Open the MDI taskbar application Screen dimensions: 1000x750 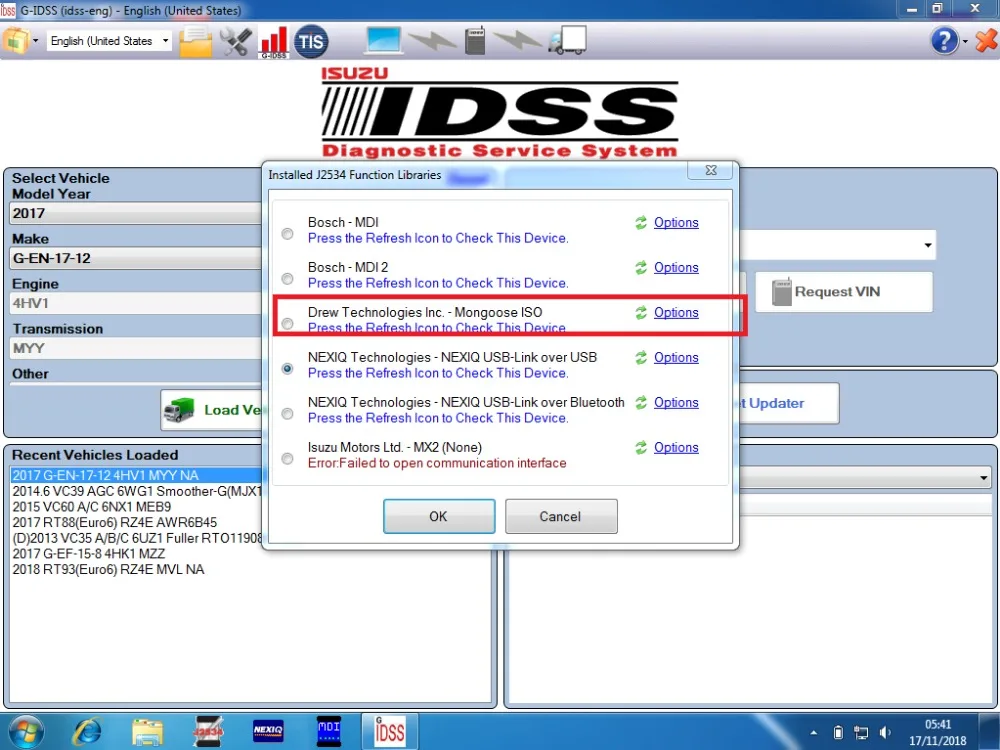point(328,731)
